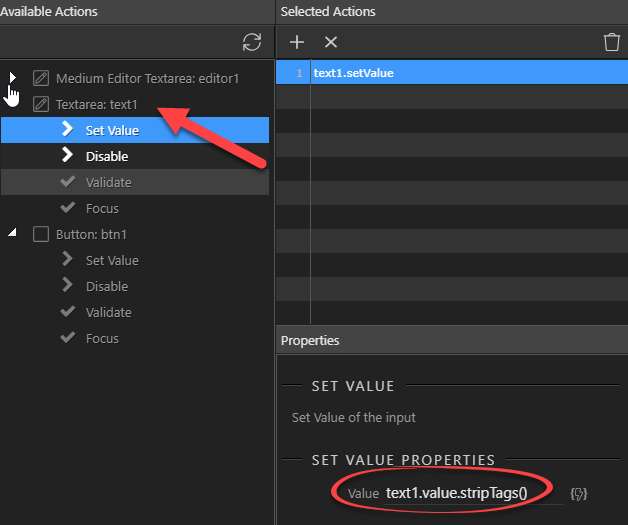Viewport: 628px width, 525px height.
Task: Expand the Medium Editor Textarea editor1 node
Action: click(12, 78)
